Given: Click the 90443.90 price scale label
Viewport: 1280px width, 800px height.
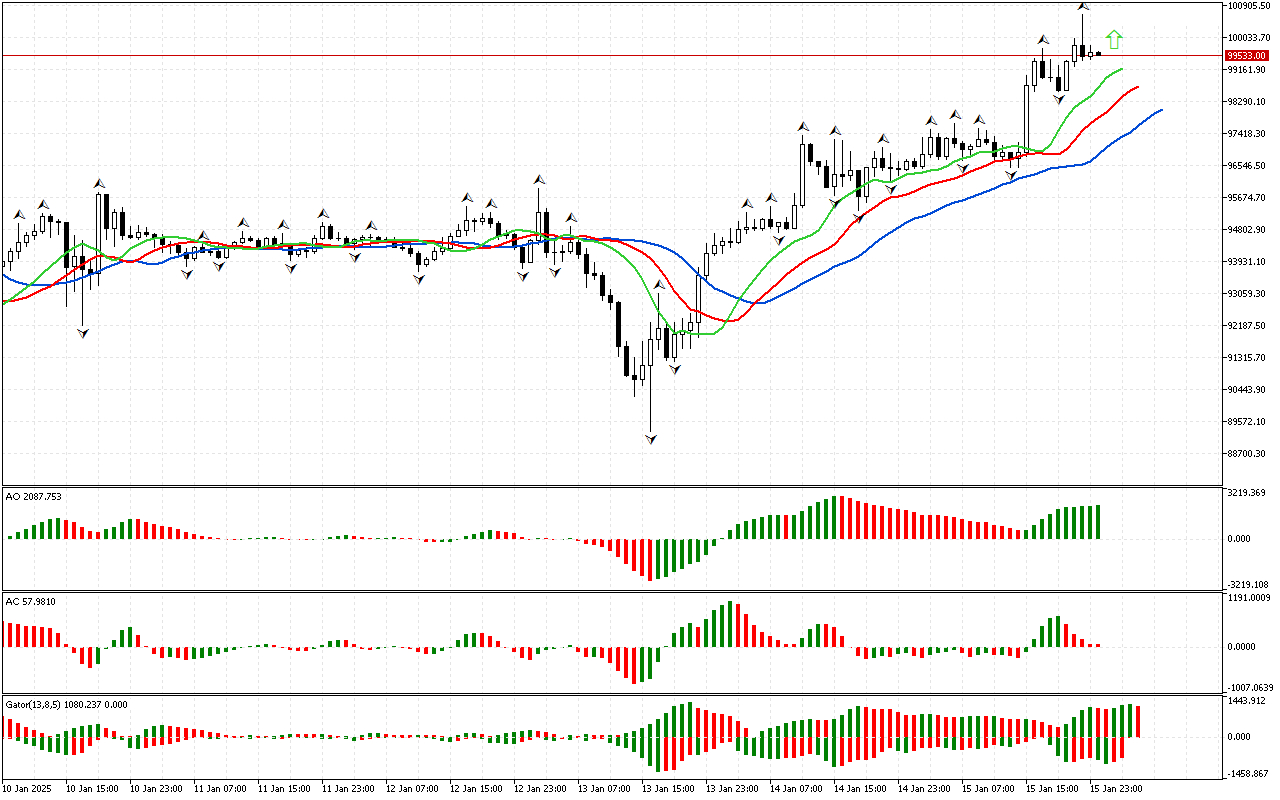Looking at the screenshot, I should pyautogui.click(x=1247, y=390).
